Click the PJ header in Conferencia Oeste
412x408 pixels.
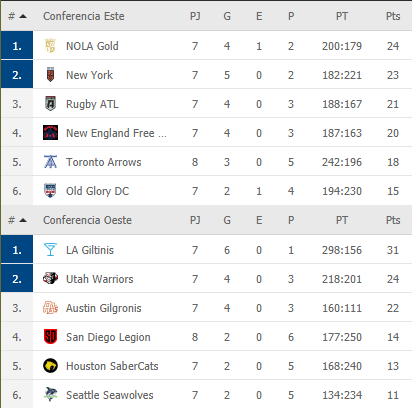coord(195,220)
